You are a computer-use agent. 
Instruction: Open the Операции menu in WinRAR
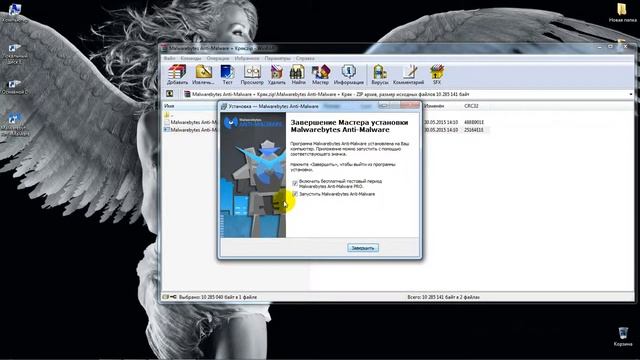point(218,58)
